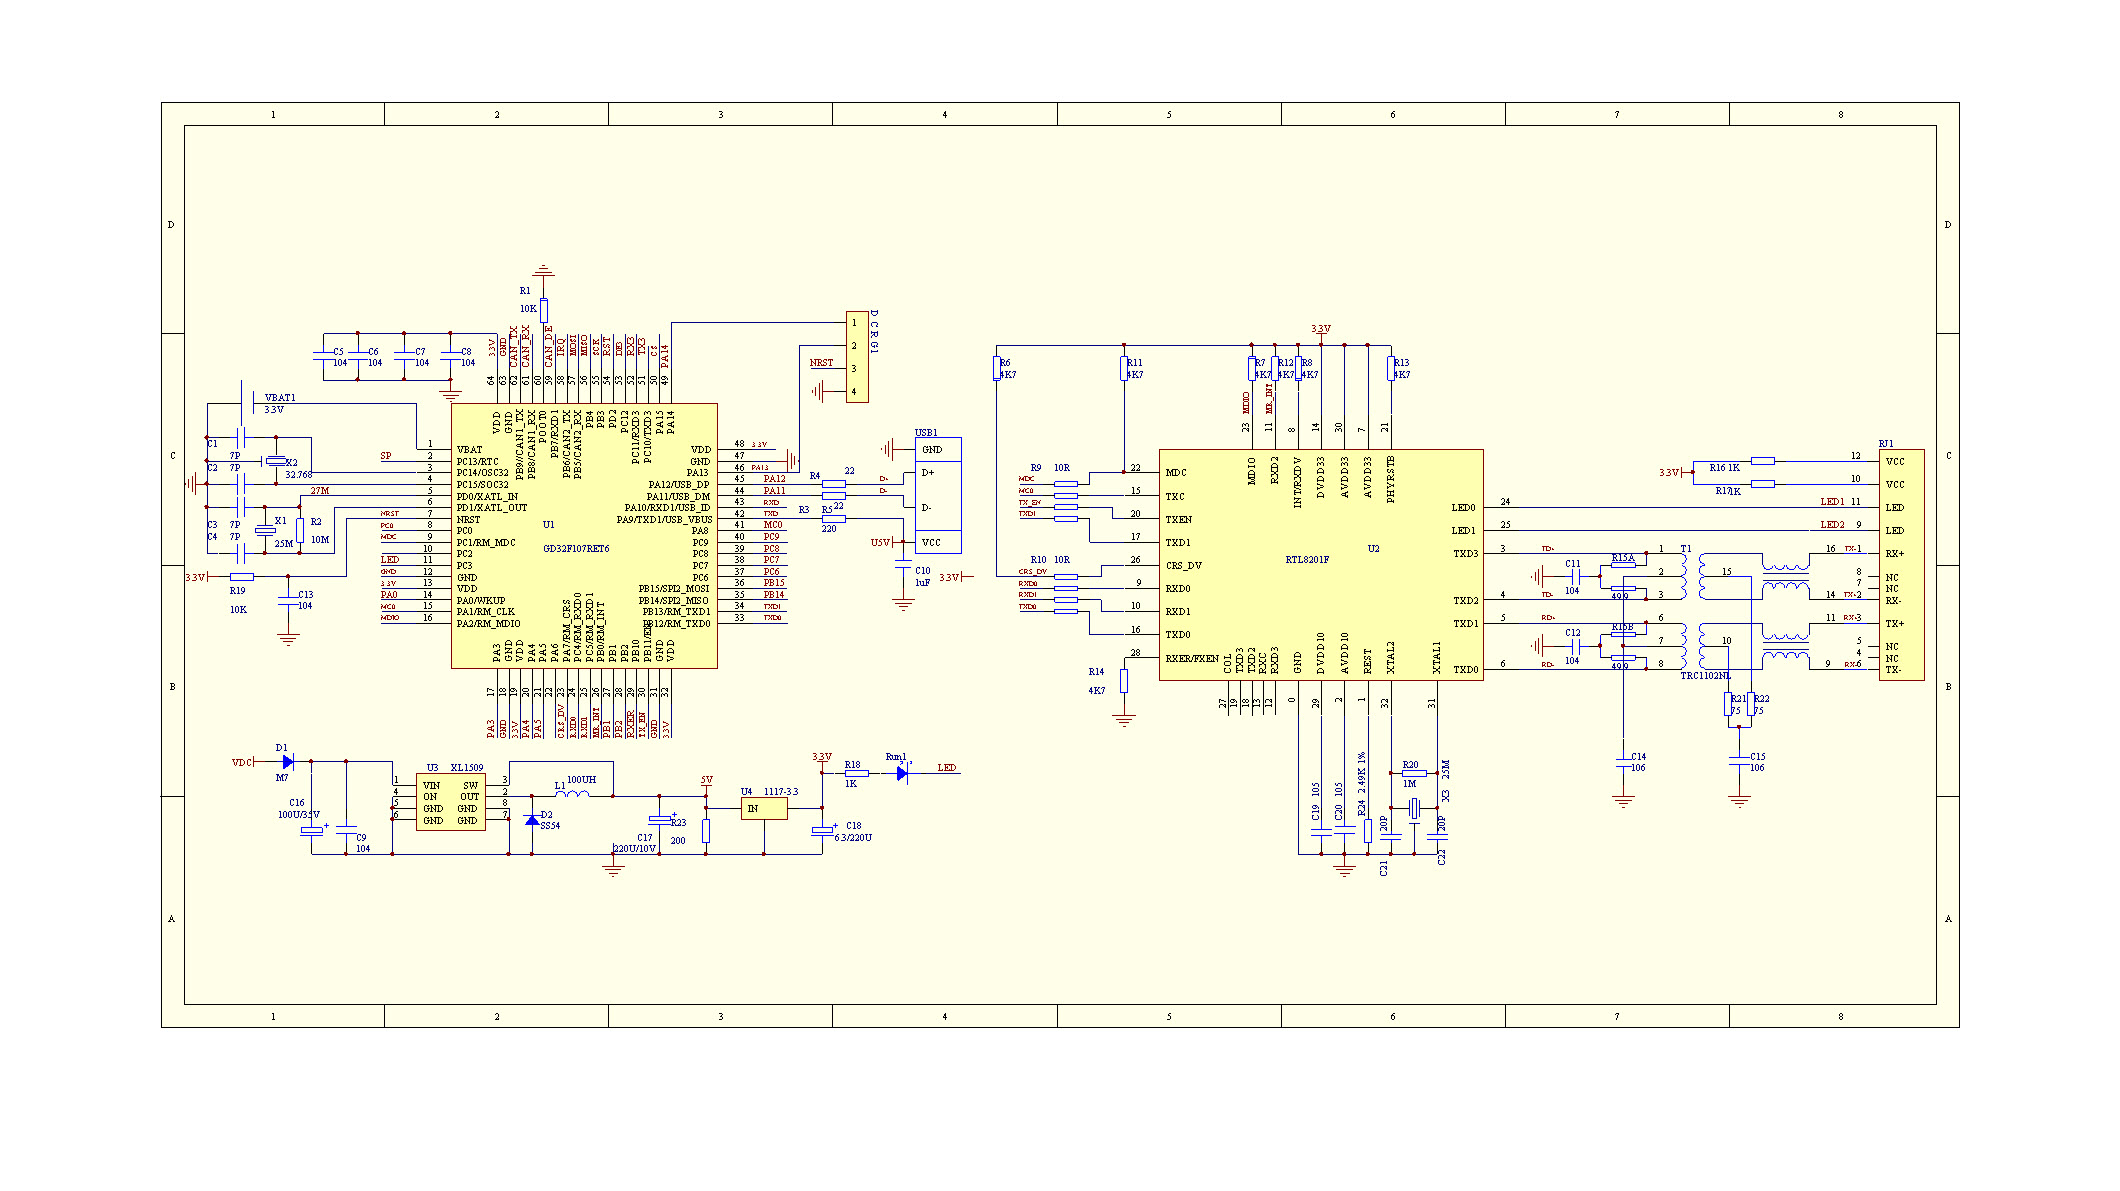Click electrolytic capacitor C18 symbol

click(822, 831)
